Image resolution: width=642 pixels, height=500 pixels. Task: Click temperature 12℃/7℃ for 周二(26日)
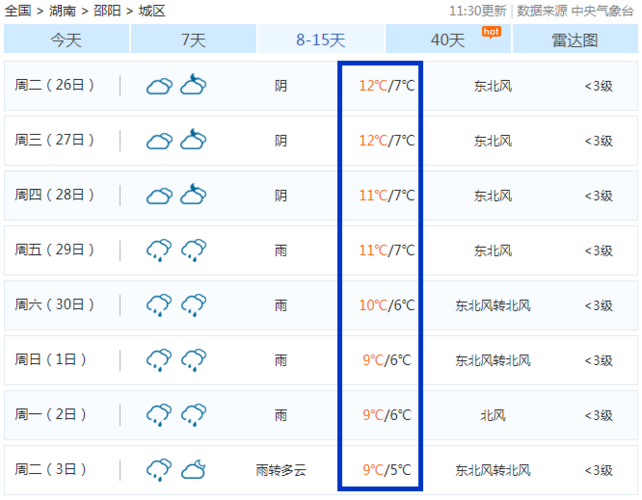click(387, 86)
